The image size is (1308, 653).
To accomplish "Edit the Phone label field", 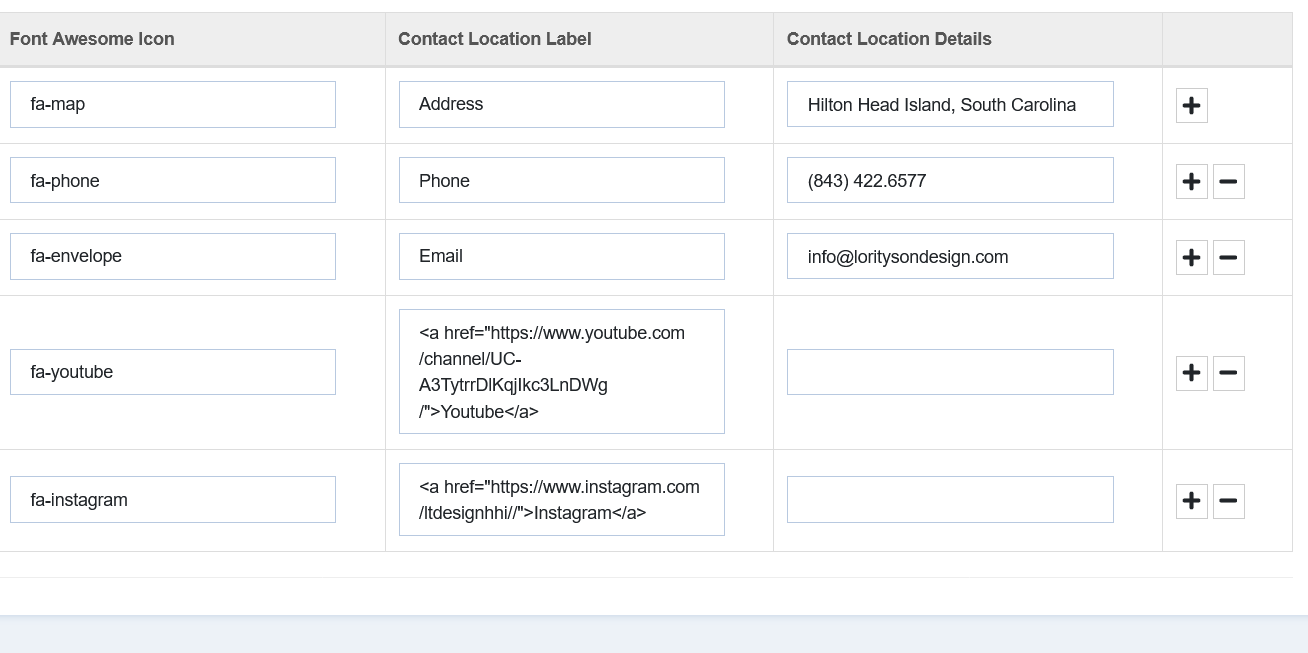I will (x=561, y=180).
